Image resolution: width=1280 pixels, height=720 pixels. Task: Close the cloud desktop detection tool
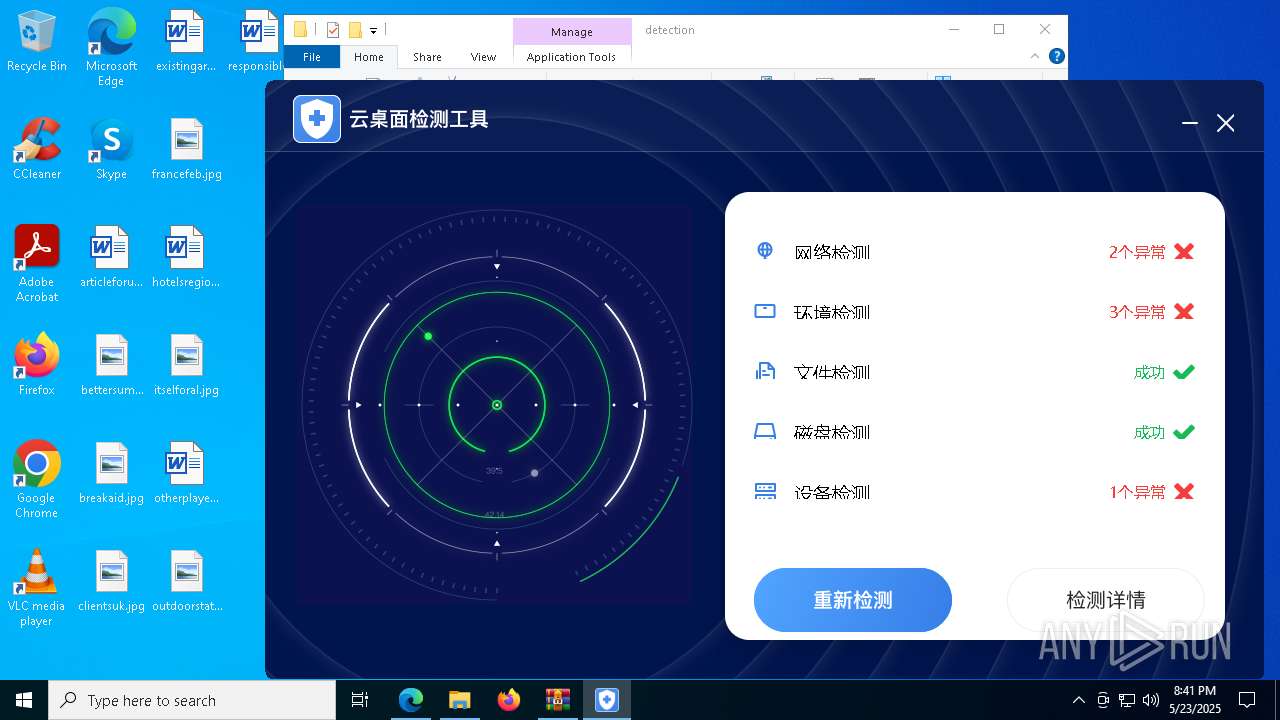pos(1225,123)
